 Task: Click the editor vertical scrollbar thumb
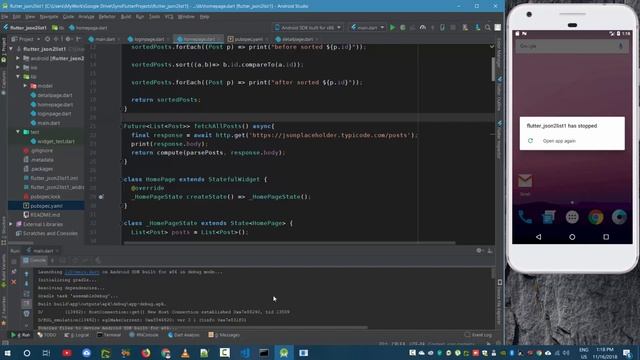click(x=493, y=69)
